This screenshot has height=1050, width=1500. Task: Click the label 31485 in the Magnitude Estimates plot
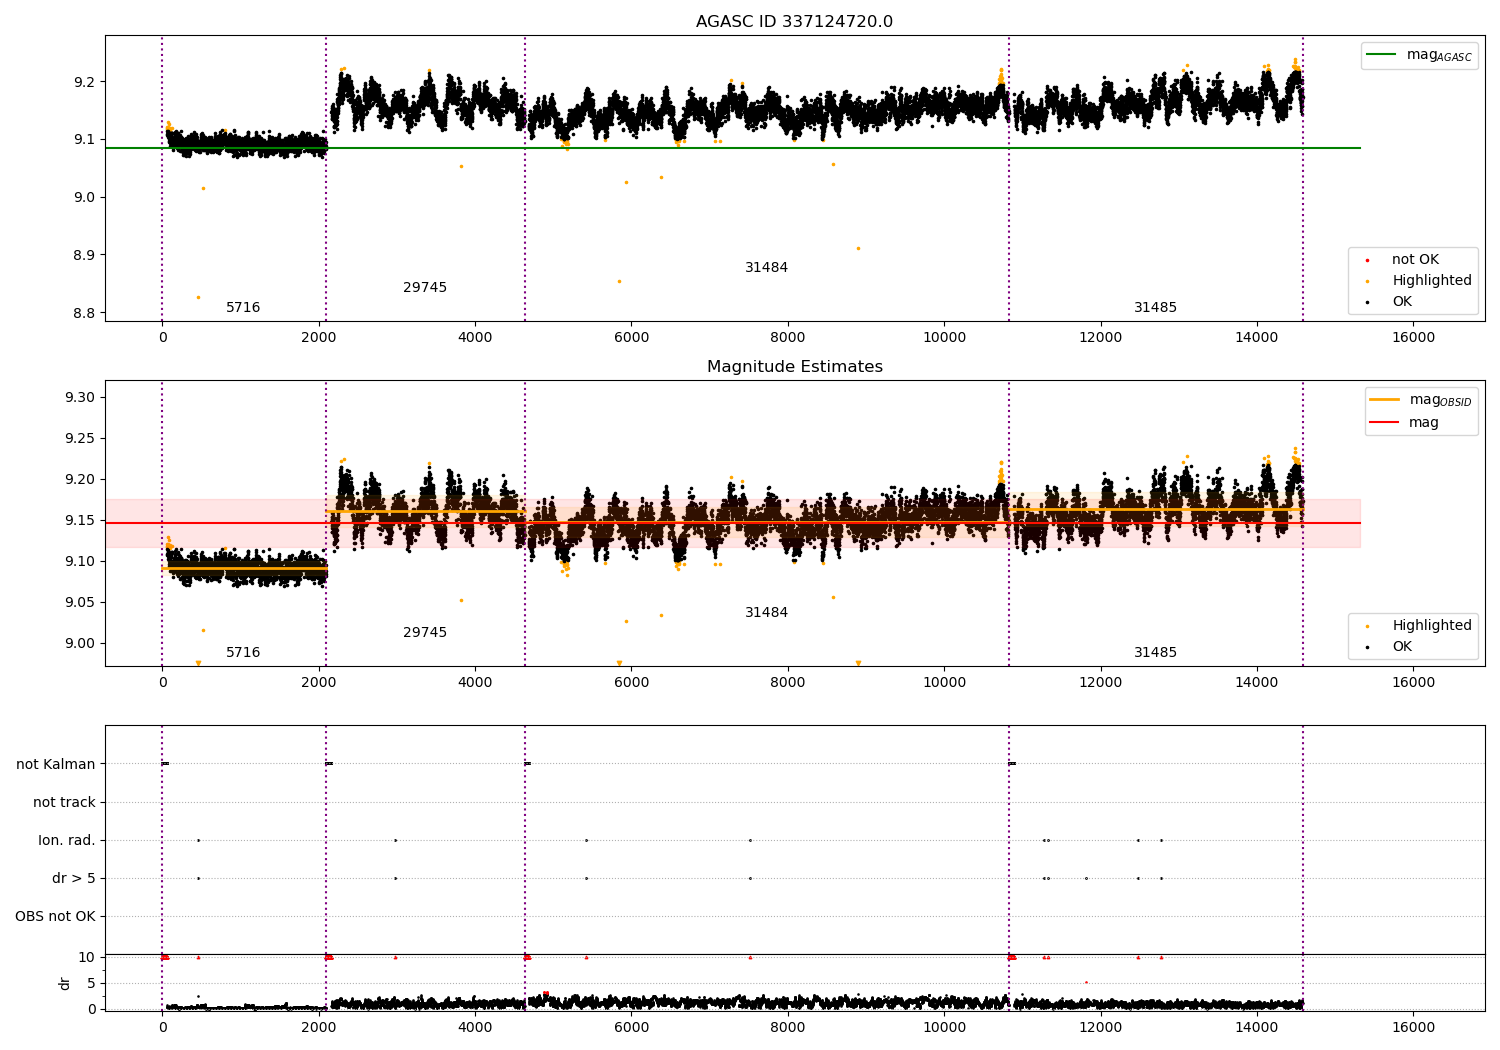pyautogui.click(x=1155, y=653)
